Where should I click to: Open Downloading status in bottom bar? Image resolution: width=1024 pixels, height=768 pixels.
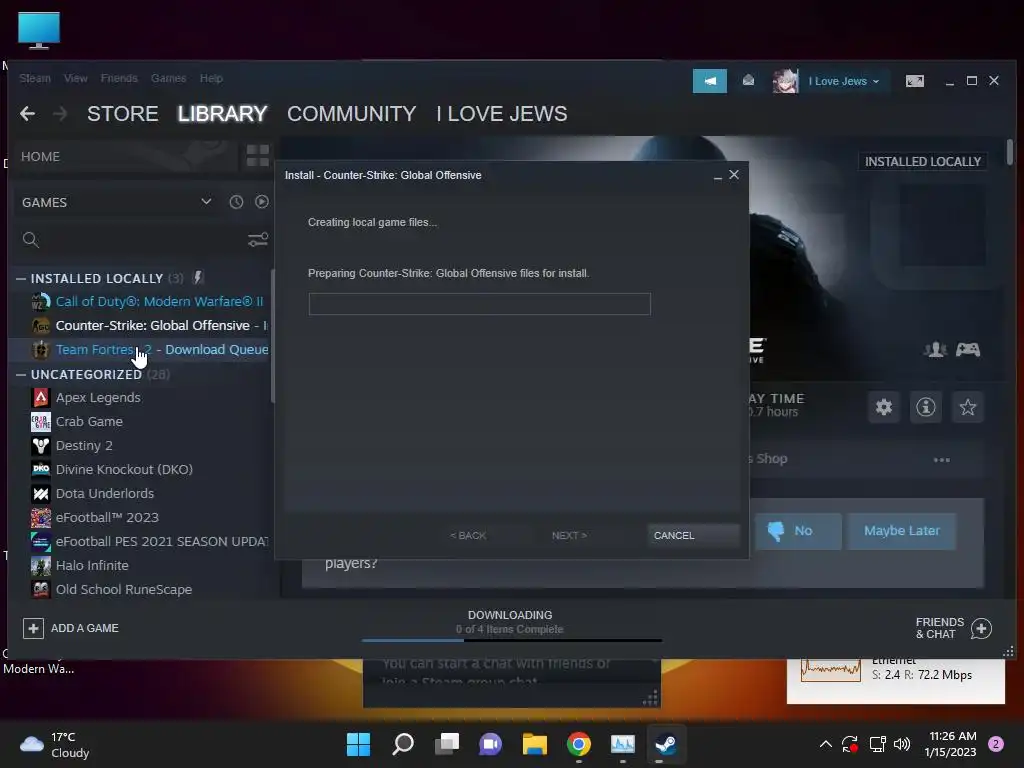pos(510,622)
